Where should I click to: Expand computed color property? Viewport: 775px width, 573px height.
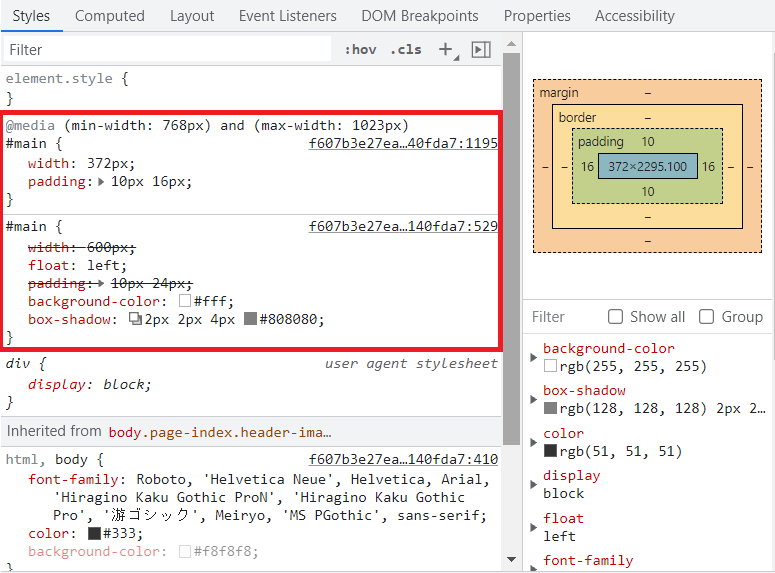[x=533, y=442]
